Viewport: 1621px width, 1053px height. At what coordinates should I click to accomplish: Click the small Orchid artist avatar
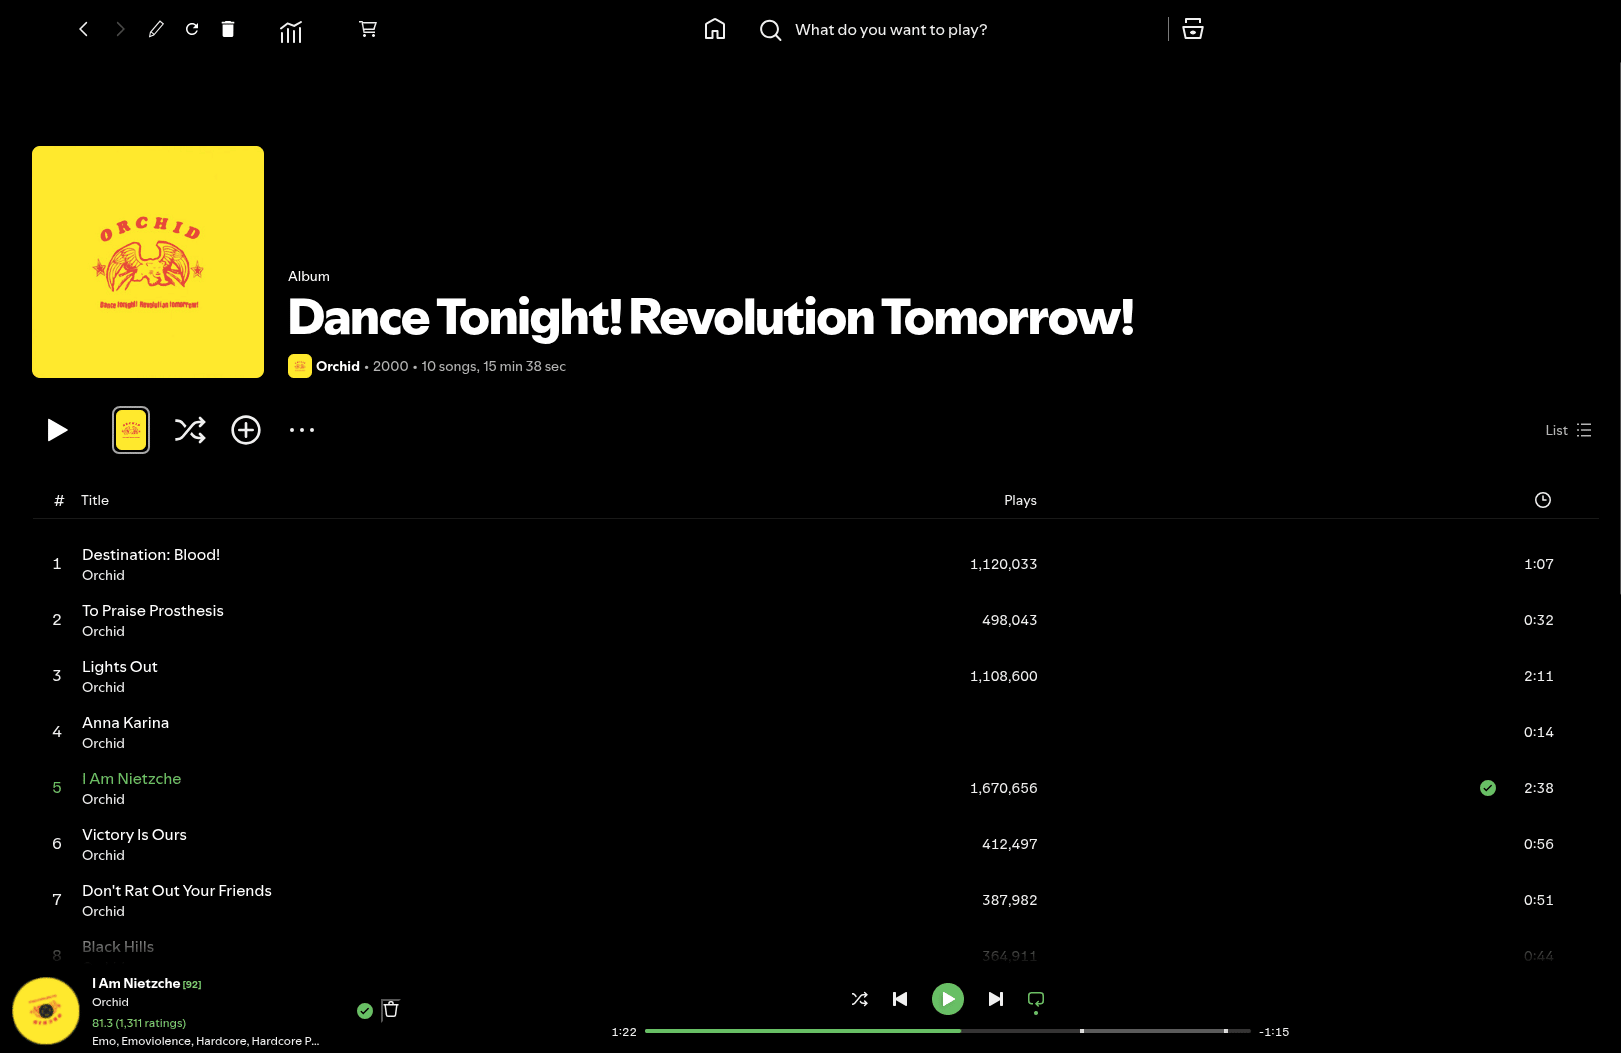(x=300, y=366)
